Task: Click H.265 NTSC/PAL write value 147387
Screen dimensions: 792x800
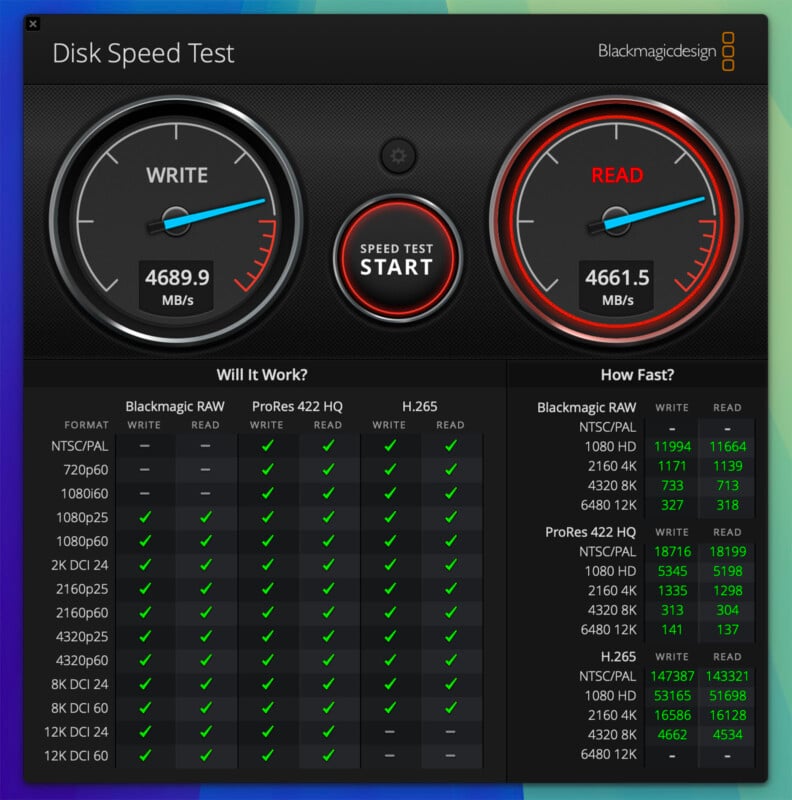Action: pos(672,677)
